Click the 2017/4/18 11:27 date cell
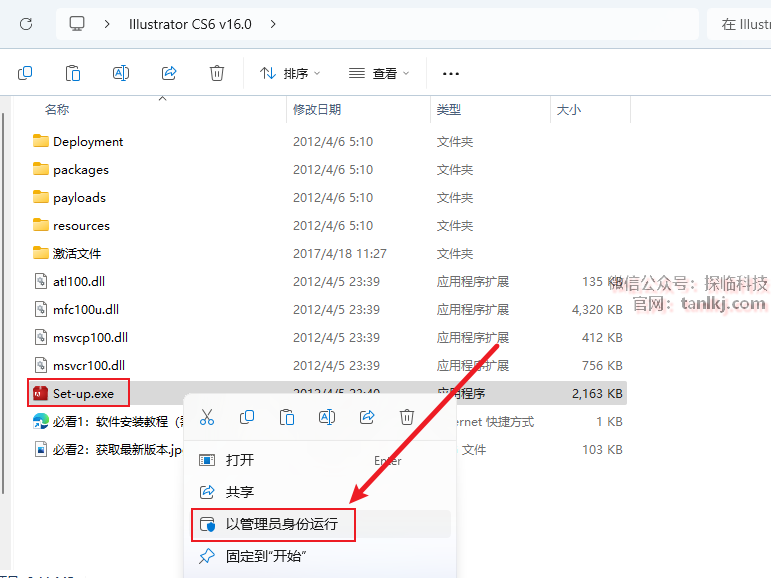 pos(340,254)
